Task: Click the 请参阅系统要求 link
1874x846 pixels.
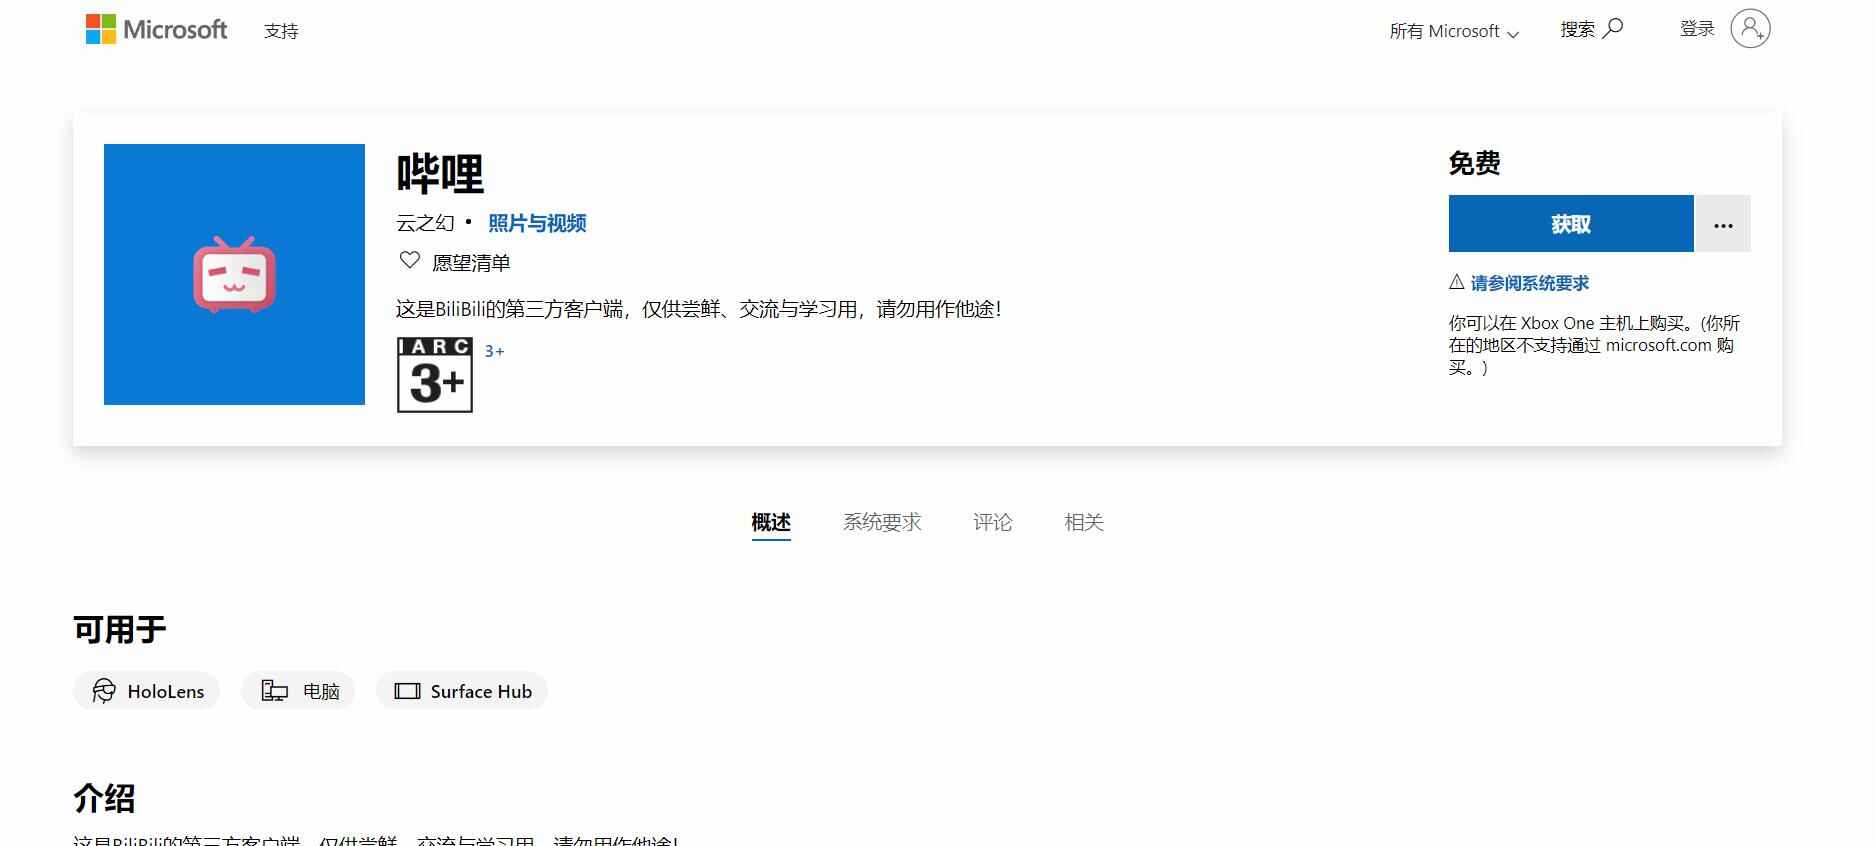Action: coord(1530,283)
